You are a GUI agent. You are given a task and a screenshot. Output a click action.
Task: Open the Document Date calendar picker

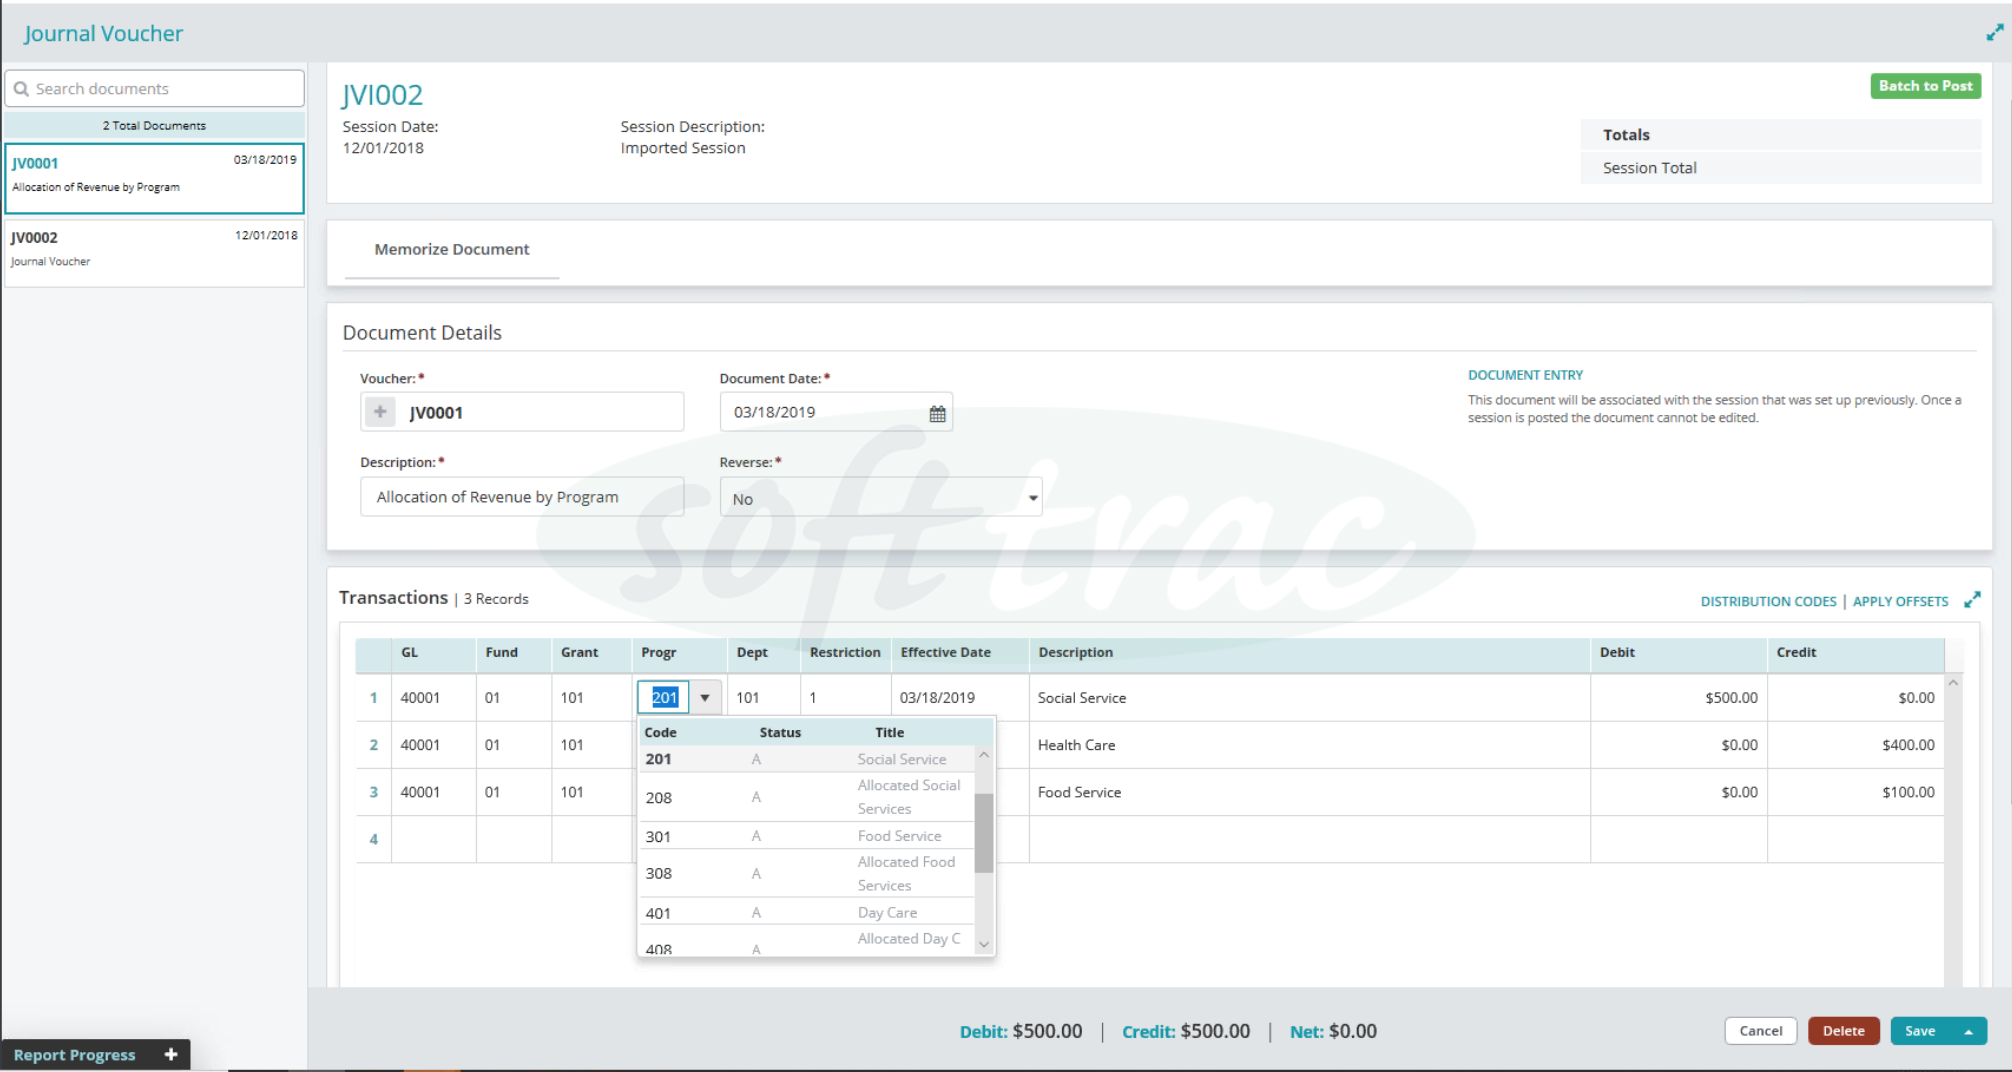click(x=937, y=413)
